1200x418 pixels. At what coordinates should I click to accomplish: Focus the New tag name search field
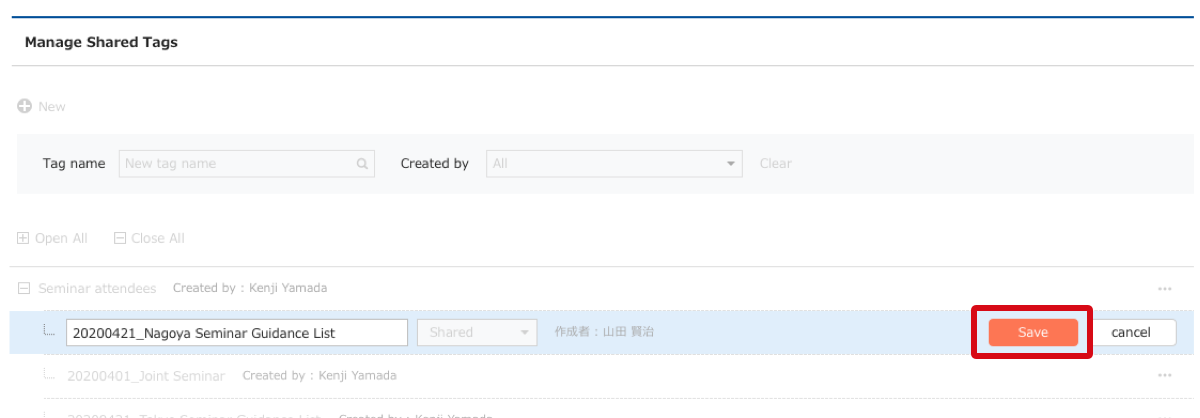point(246,163)
